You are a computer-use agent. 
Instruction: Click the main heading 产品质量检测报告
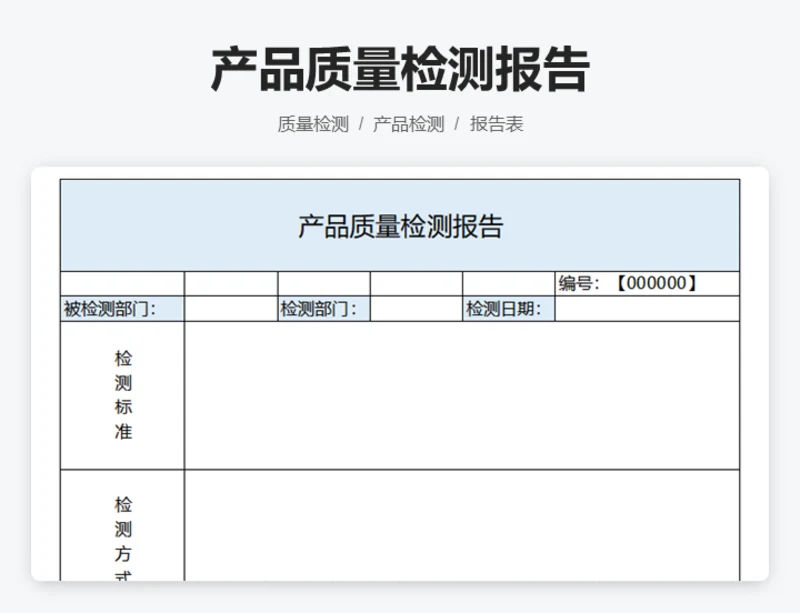click(x=400, y=69)
